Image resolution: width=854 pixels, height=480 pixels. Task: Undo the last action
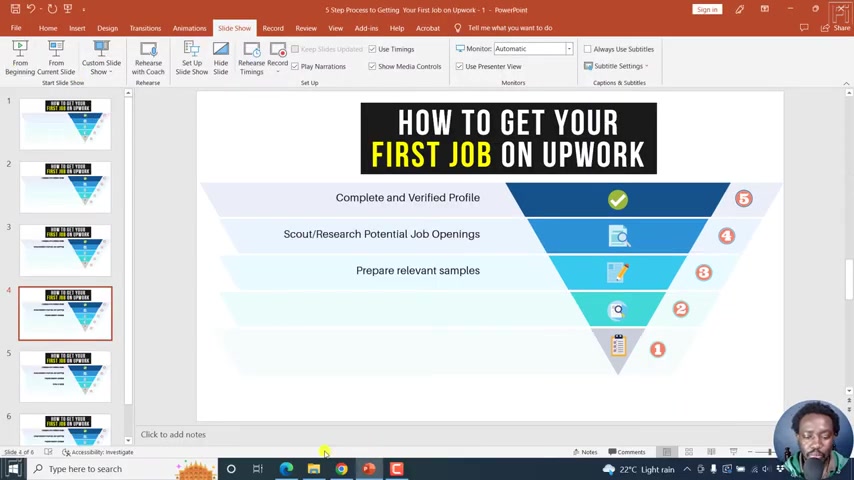click(31, 9)
